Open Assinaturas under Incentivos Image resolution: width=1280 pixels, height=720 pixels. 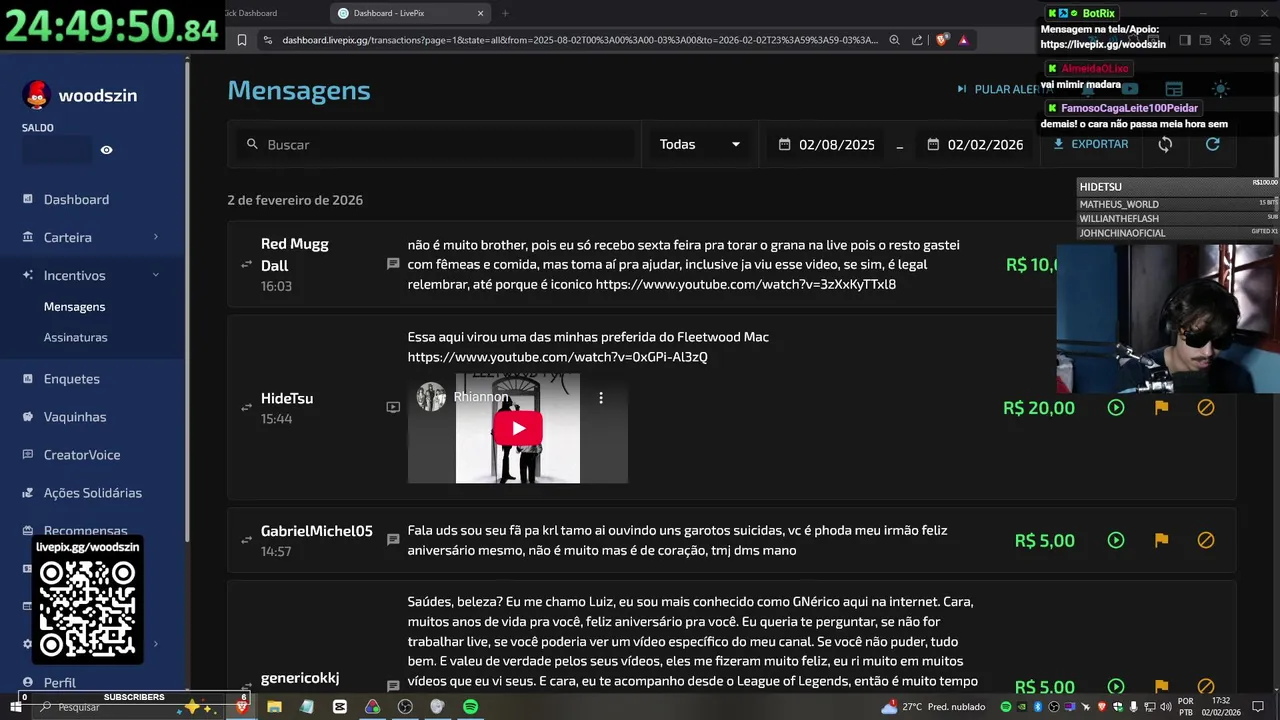pyautogui.click(x=75, y=337)
